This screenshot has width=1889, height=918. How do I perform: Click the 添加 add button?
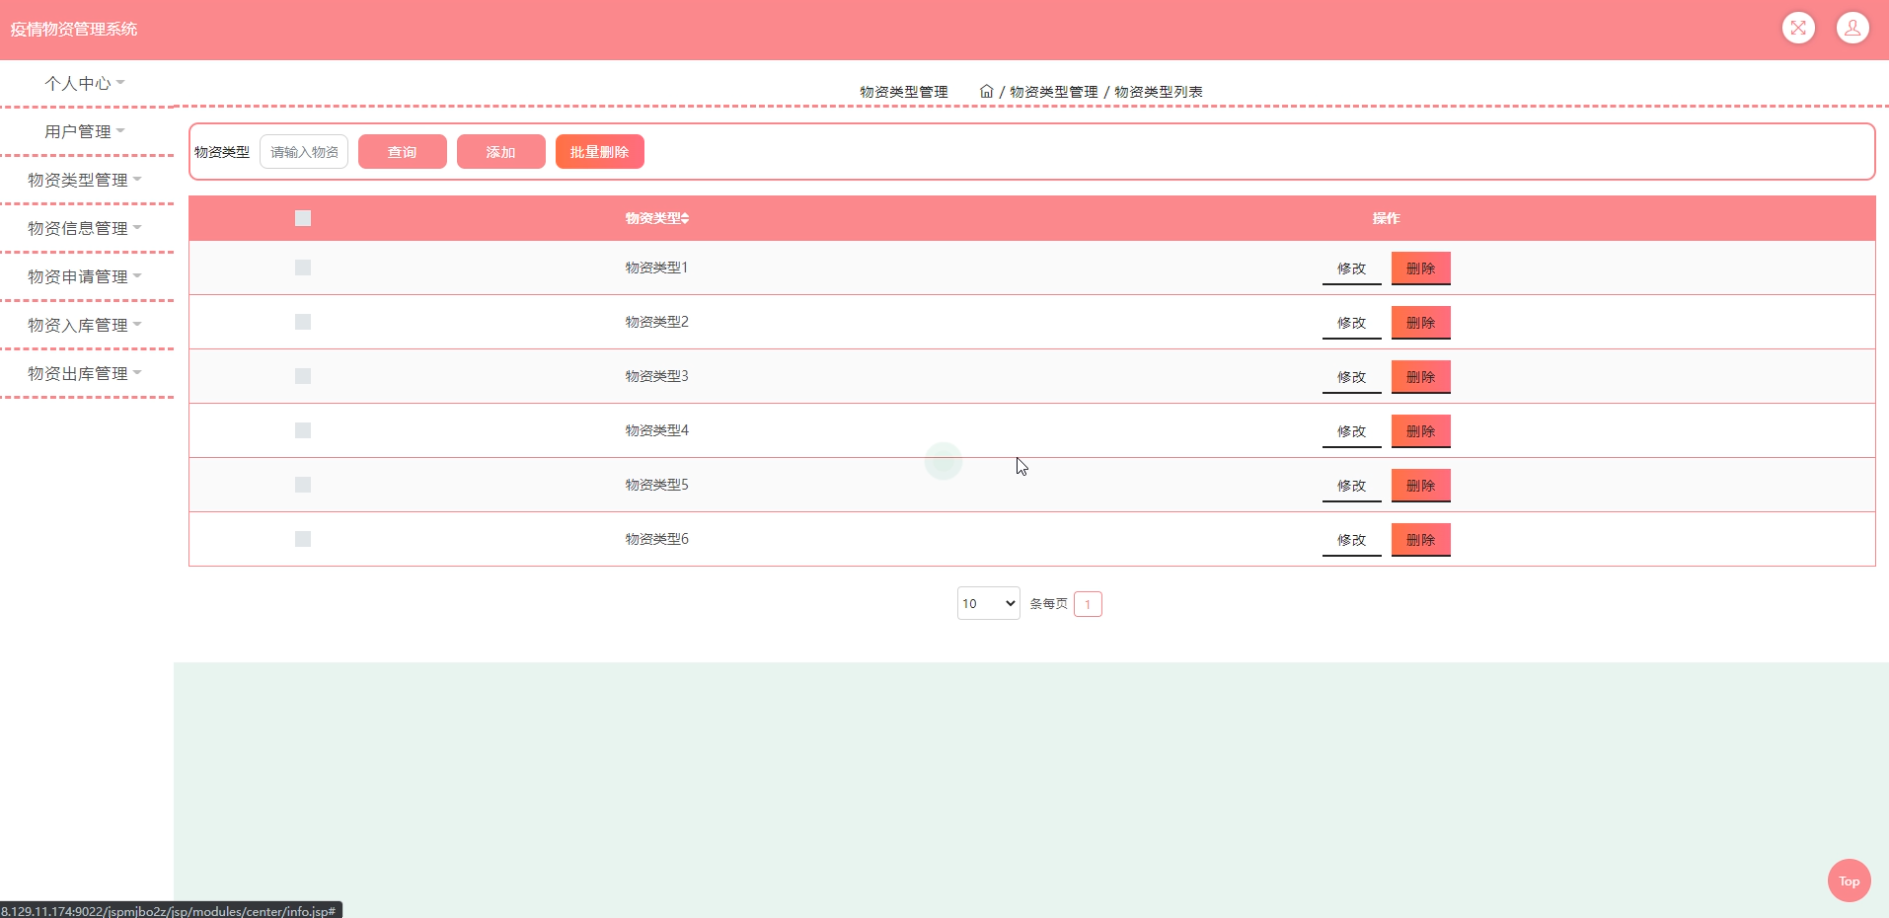pos(501,152)
